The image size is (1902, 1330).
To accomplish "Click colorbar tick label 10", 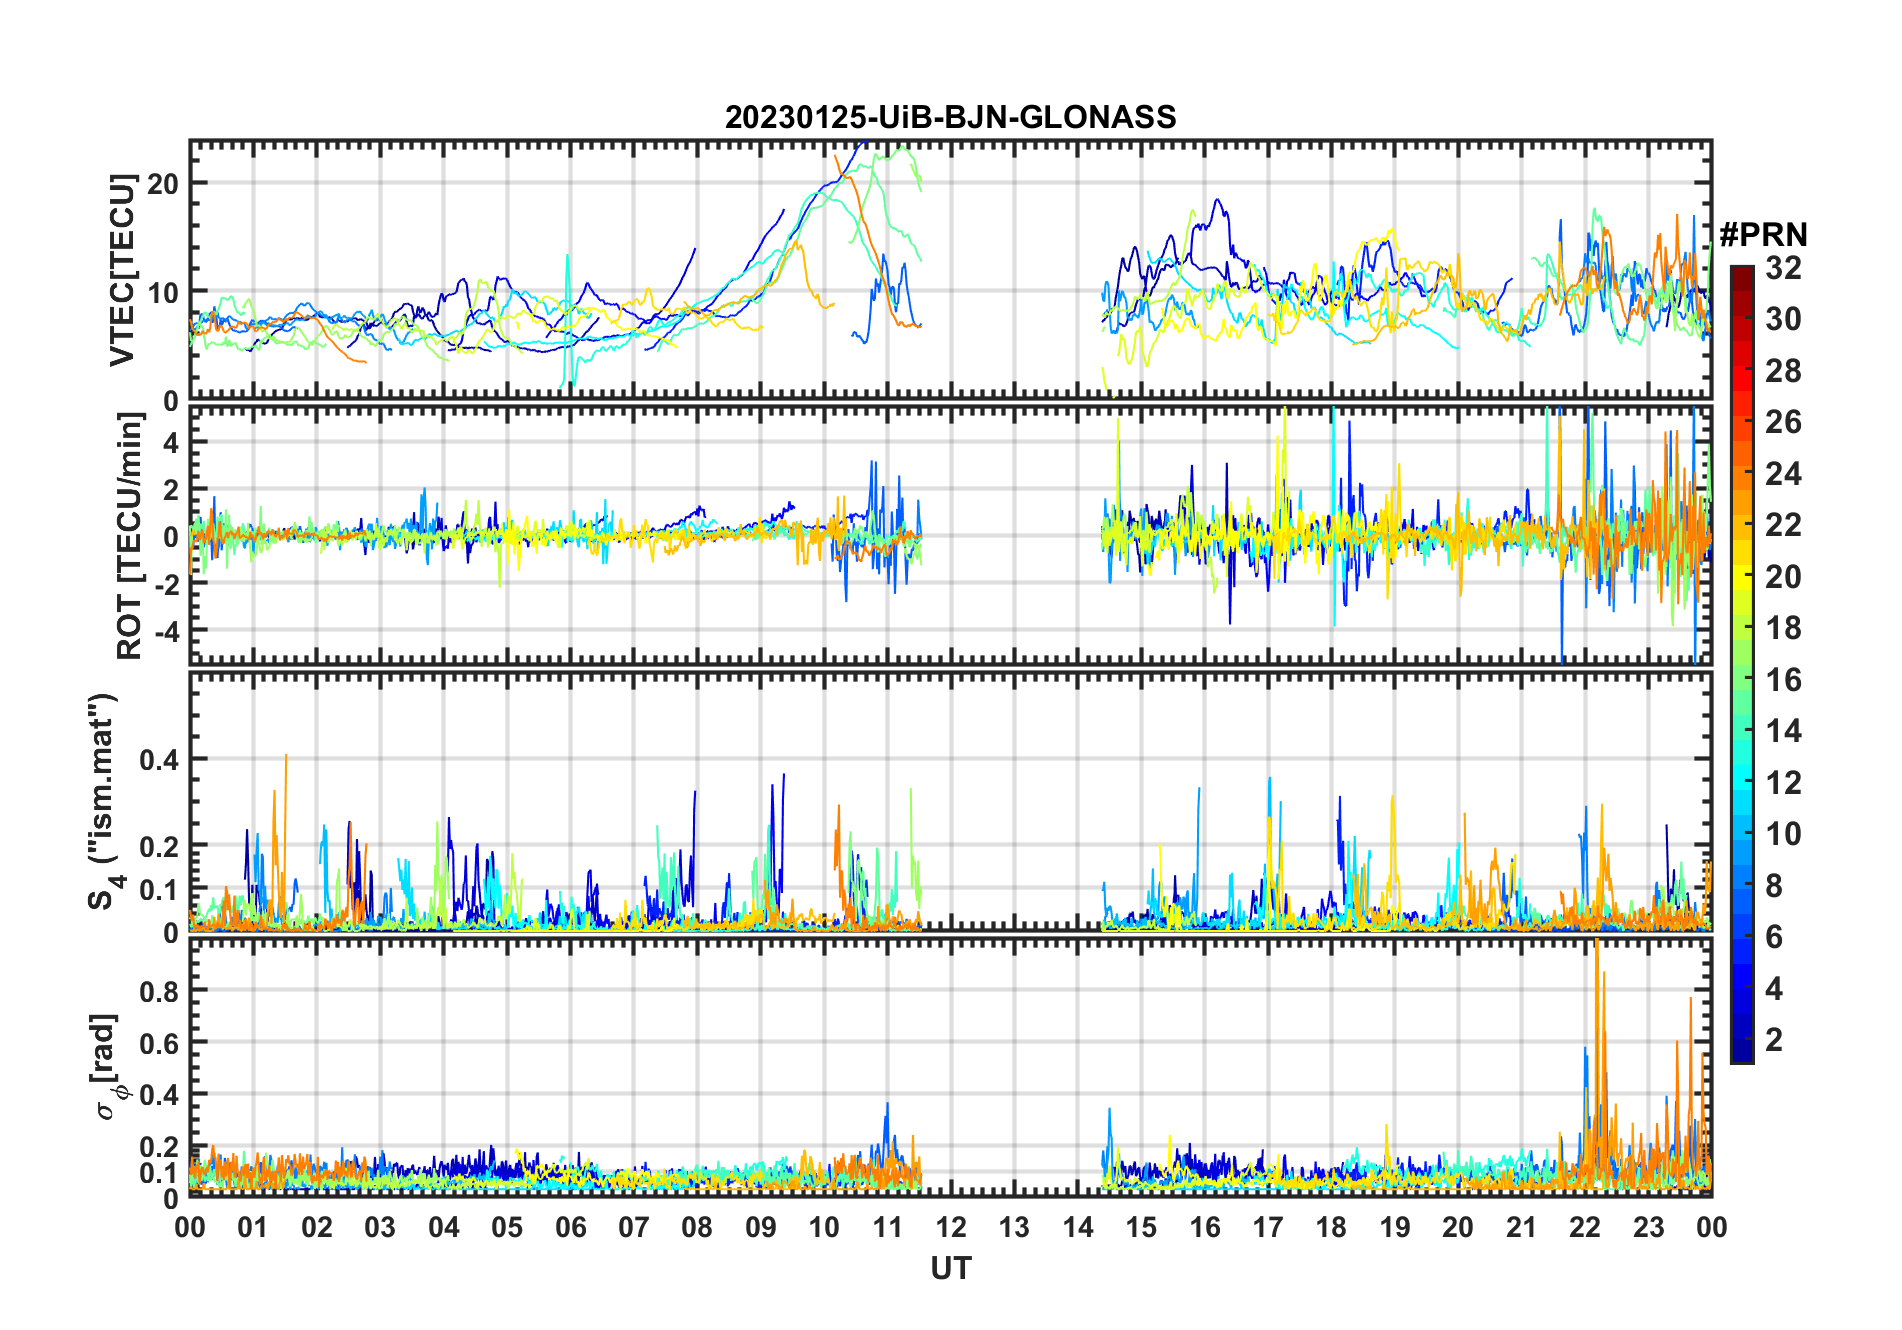I will pyautogui.click(x=1783, y=834).
